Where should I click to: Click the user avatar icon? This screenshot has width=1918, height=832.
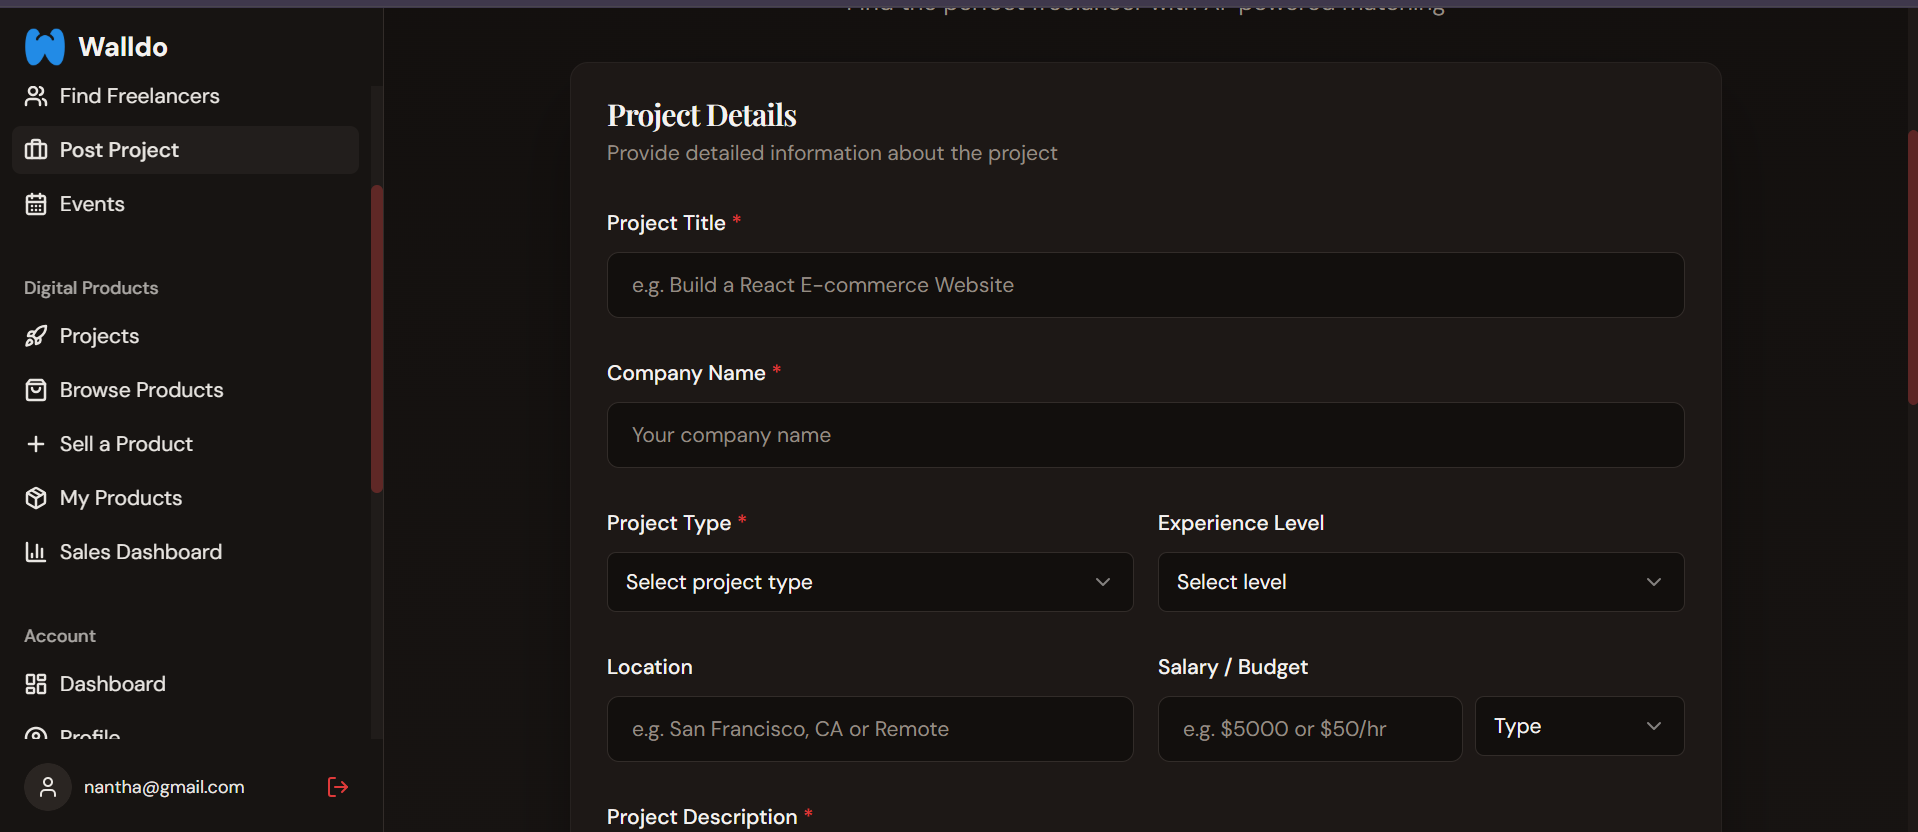click(48, 788)
